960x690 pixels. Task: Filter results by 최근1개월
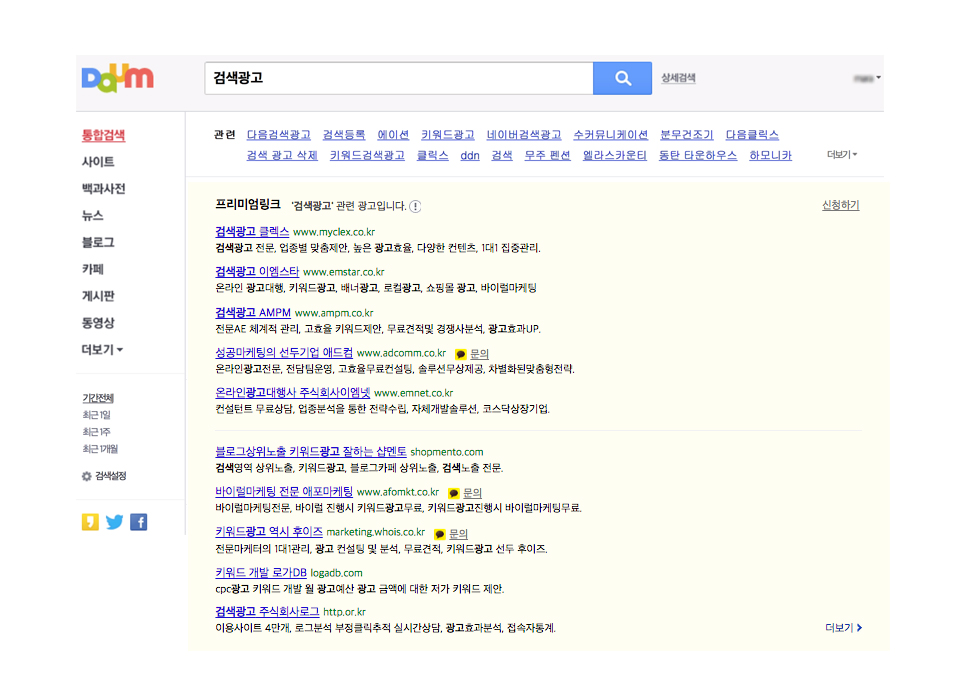pyautogui.click(x=100, y=449)
